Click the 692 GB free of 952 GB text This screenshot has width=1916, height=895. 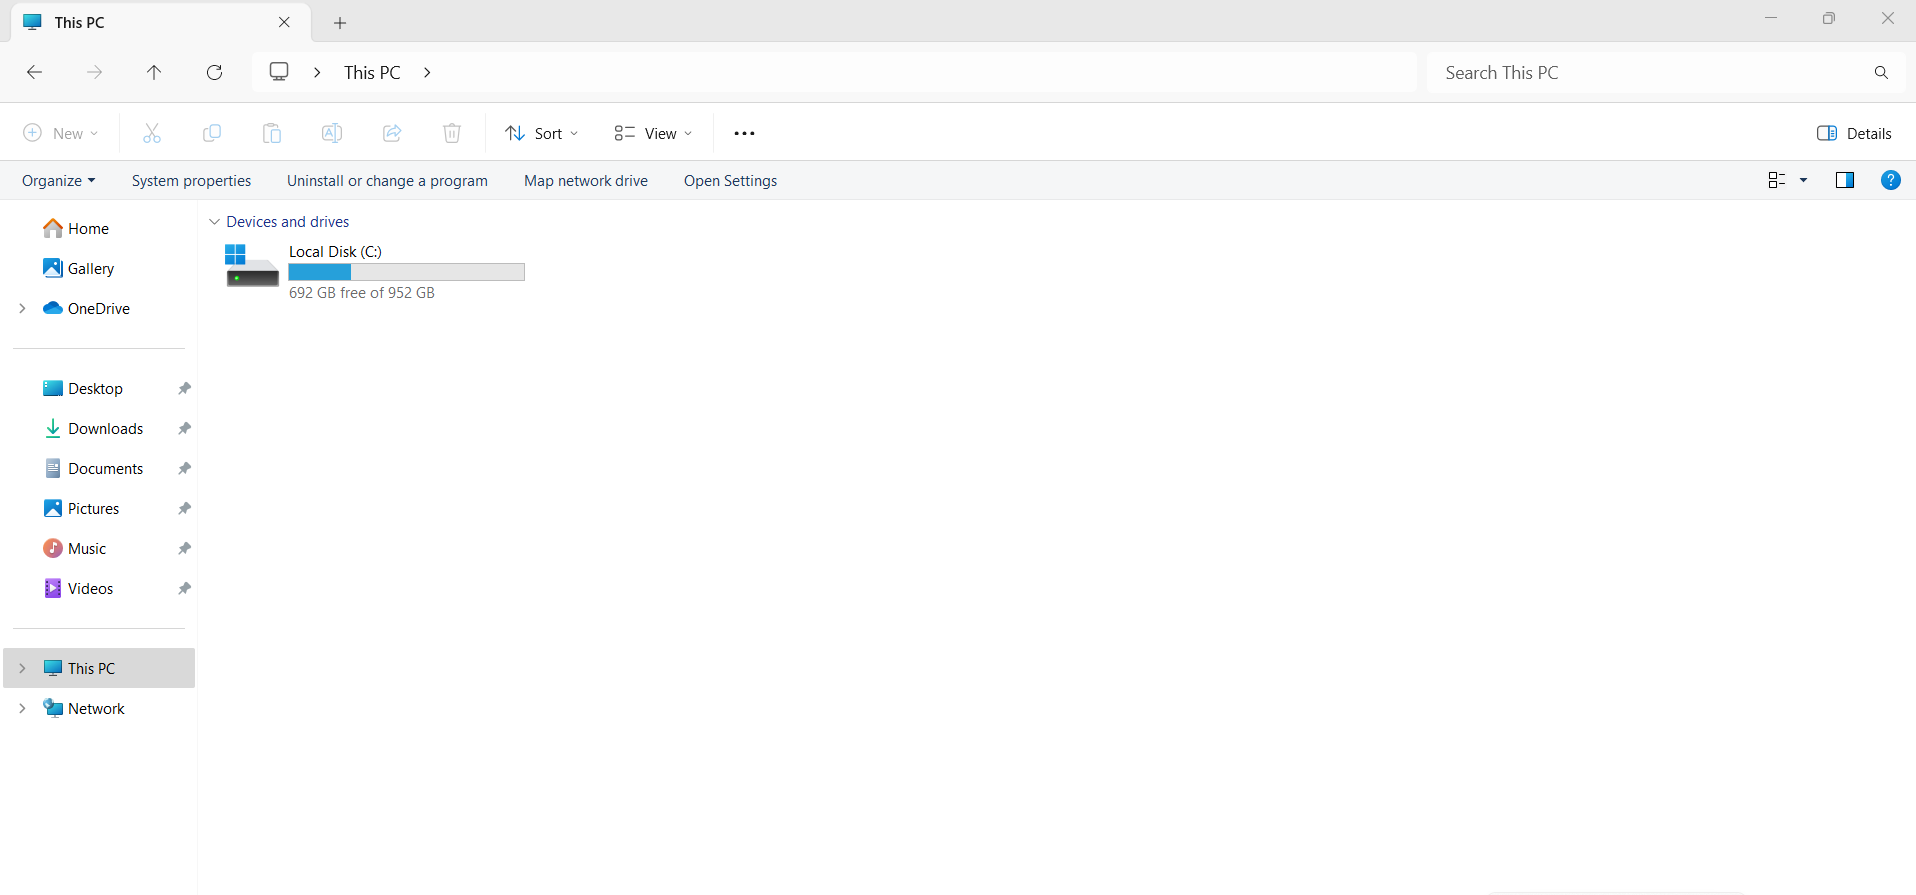pos(362,292)
